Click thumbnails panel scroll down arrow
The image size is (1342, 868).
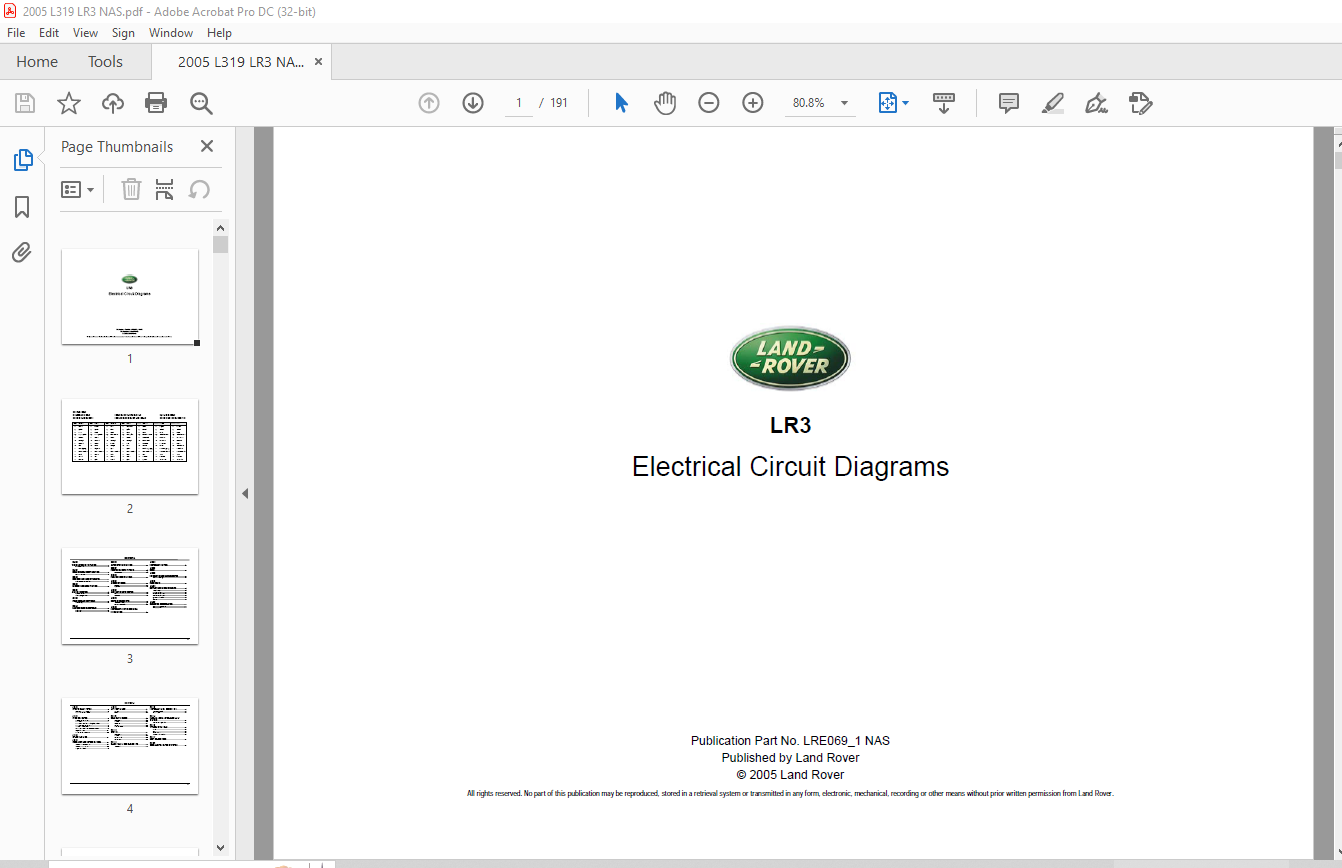(221, 848)
